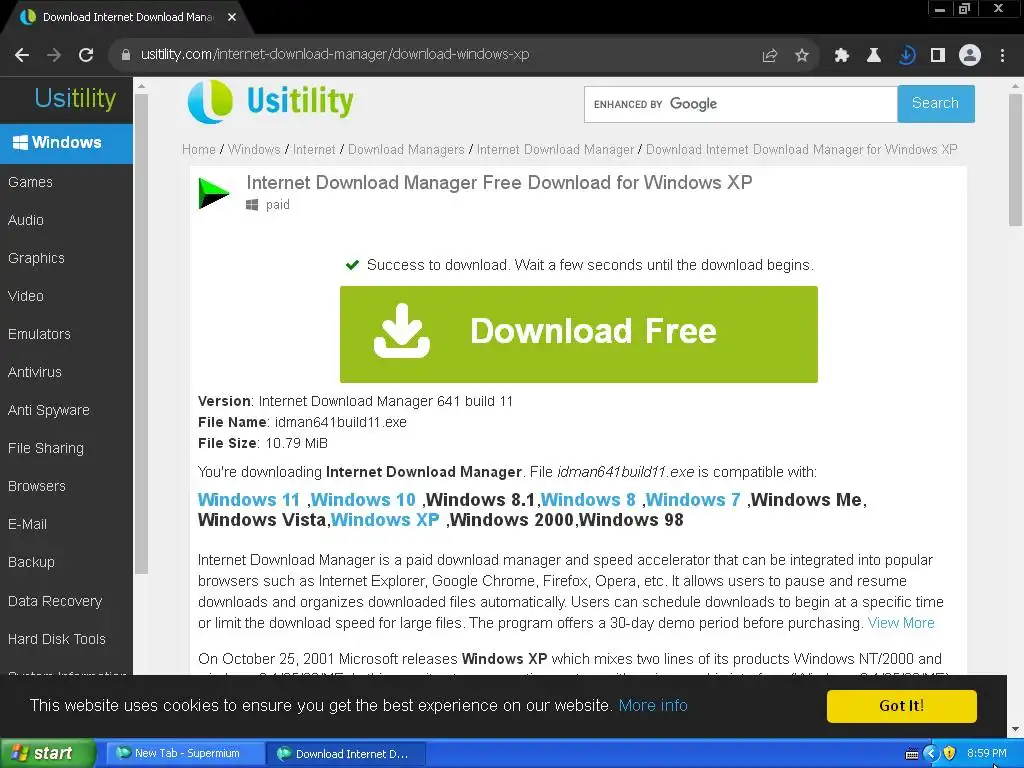
Task: Click the green Download Free button
Action: pyautogui.click(x=579, y=334)
